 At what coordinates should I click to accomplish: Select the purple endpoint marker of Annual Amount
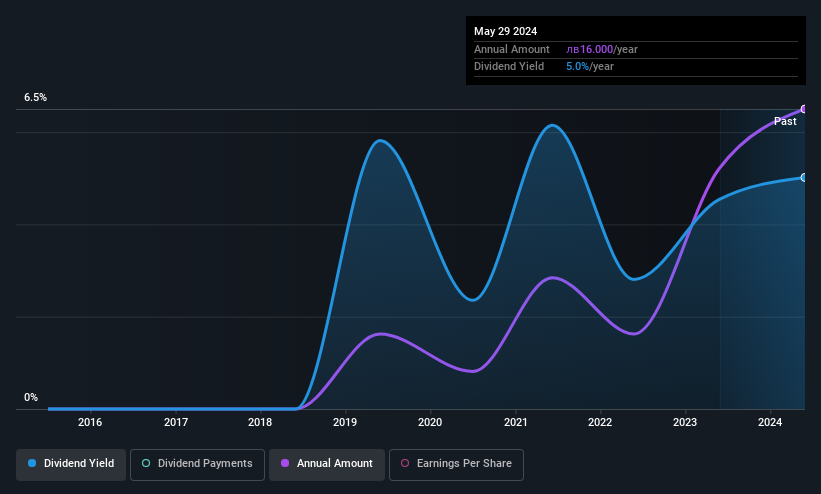point(804,109)
